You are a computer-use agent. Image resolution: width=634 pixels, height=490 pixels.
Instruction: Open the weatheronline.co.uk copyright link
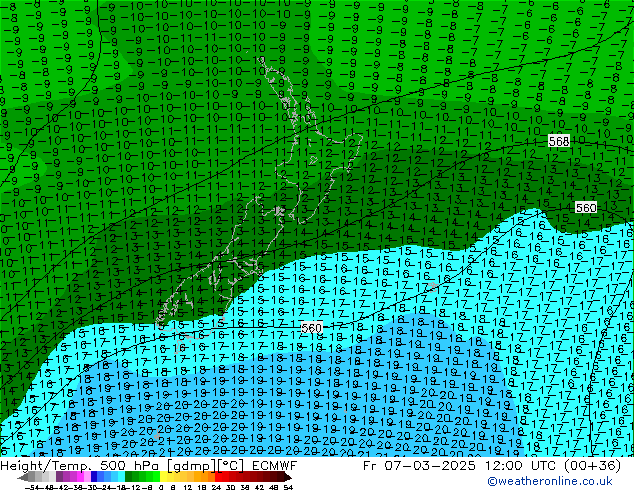click(550, 481)
